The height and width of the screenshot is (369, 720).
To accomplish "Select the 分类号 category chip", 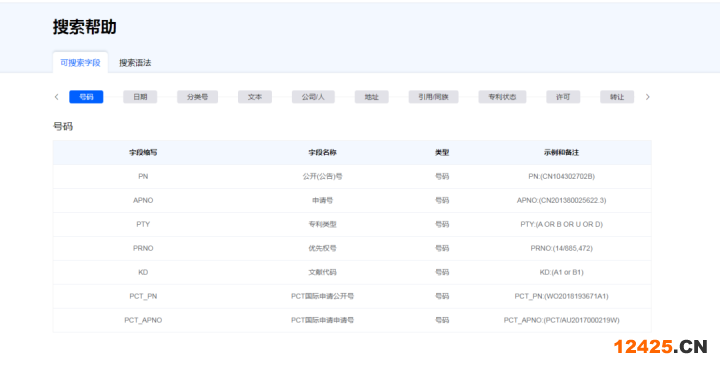I will [197, 97].
